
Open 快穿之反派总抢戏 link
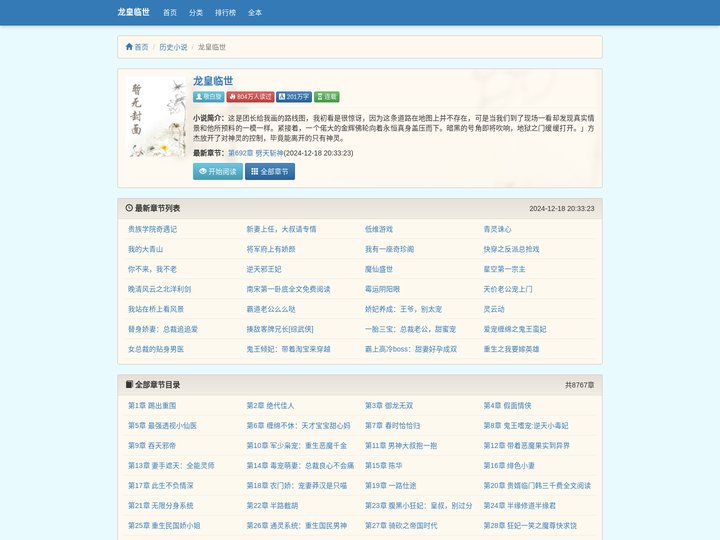(512, 249)
